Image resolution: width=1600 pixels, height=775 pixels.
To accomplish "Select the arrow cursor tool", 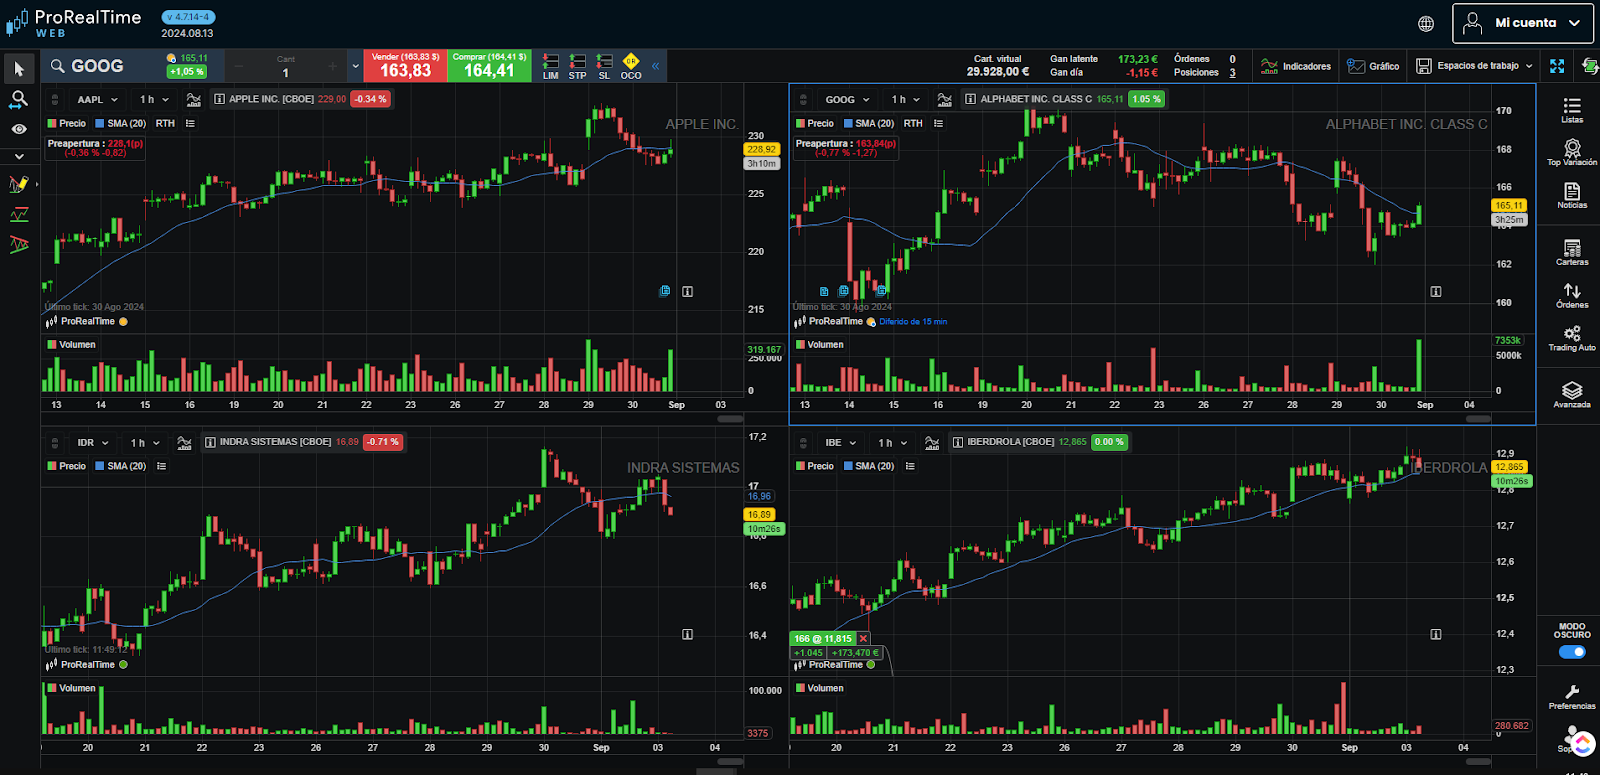I will [19, 69].
